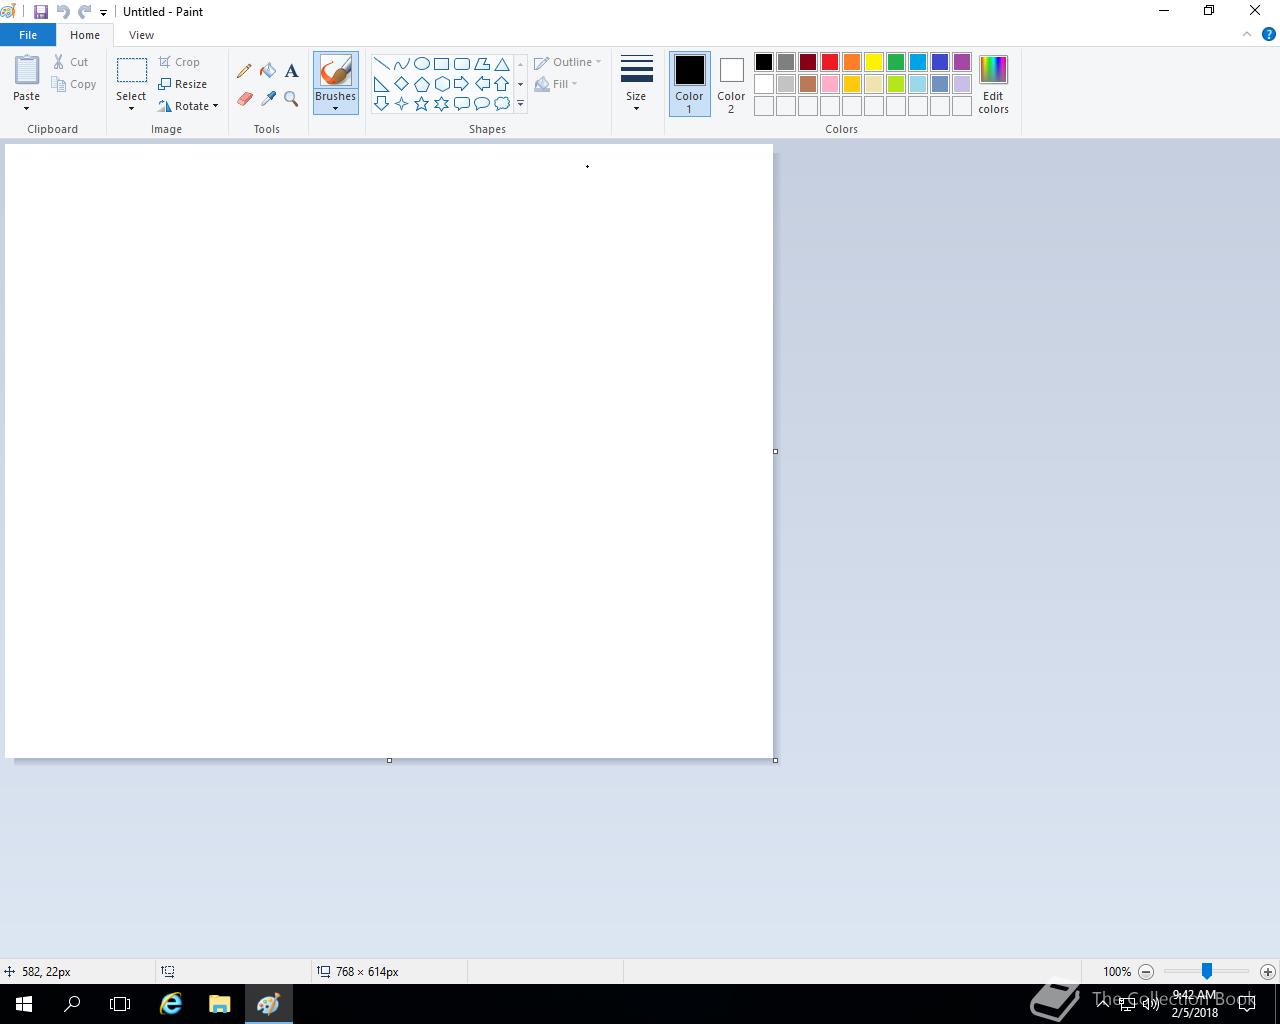The height and width of the screenshot is (1024, 1280).
Task: Select the Pencil tool
Action: click(x=244, y=71)
